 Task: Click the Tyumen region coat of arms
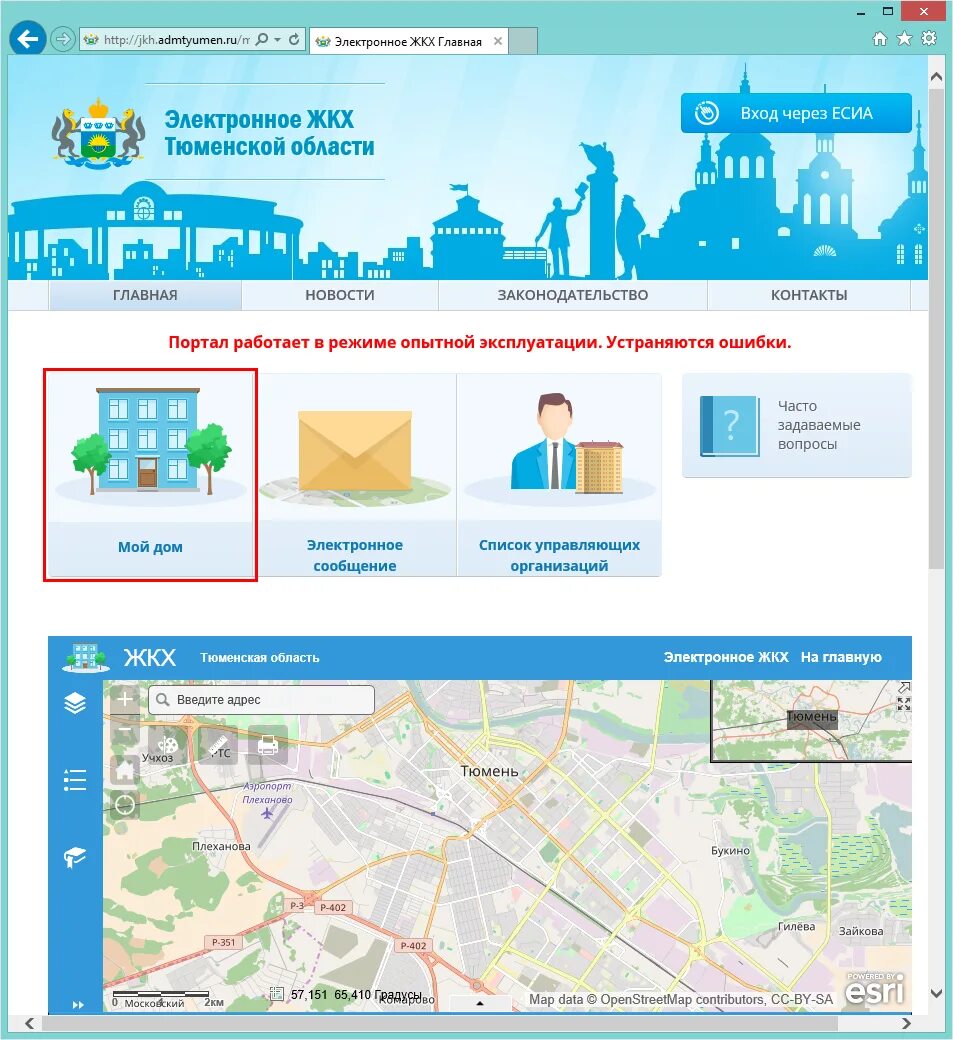(x=98, y=133)
